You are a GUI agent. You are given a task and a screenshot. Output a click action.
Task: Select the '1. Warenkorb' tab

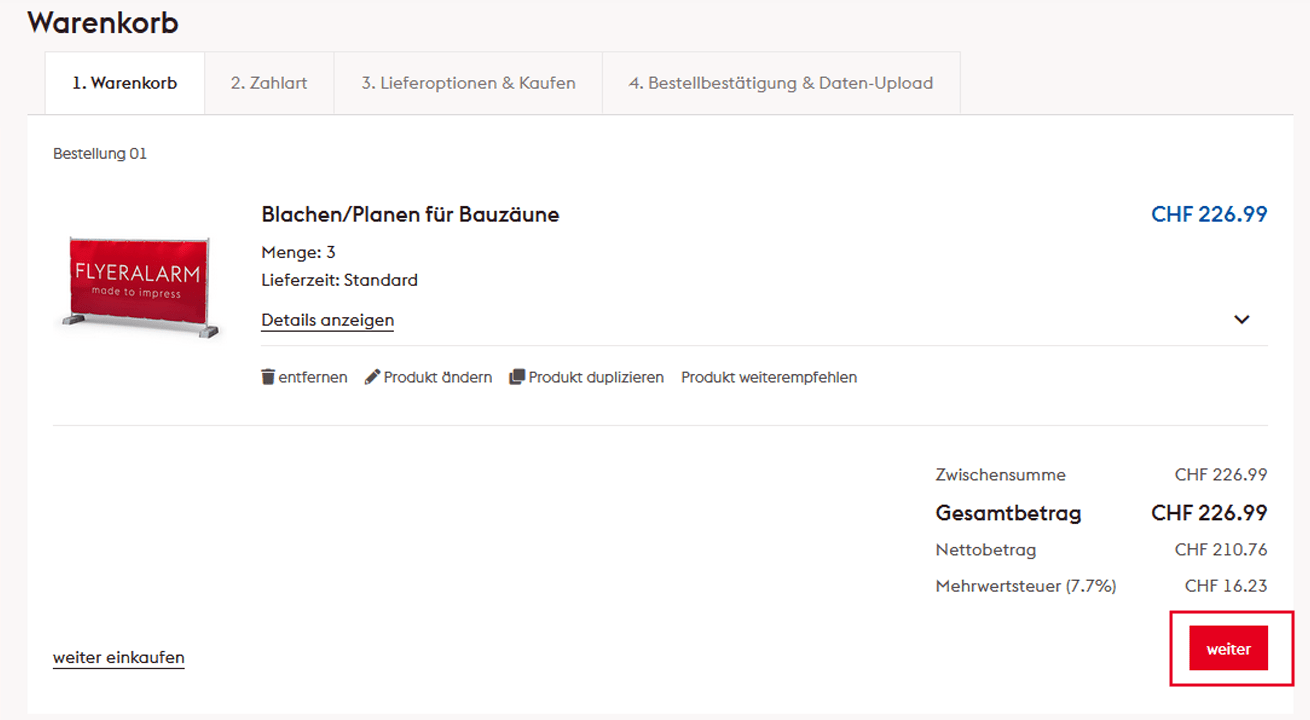click(124, 83)
